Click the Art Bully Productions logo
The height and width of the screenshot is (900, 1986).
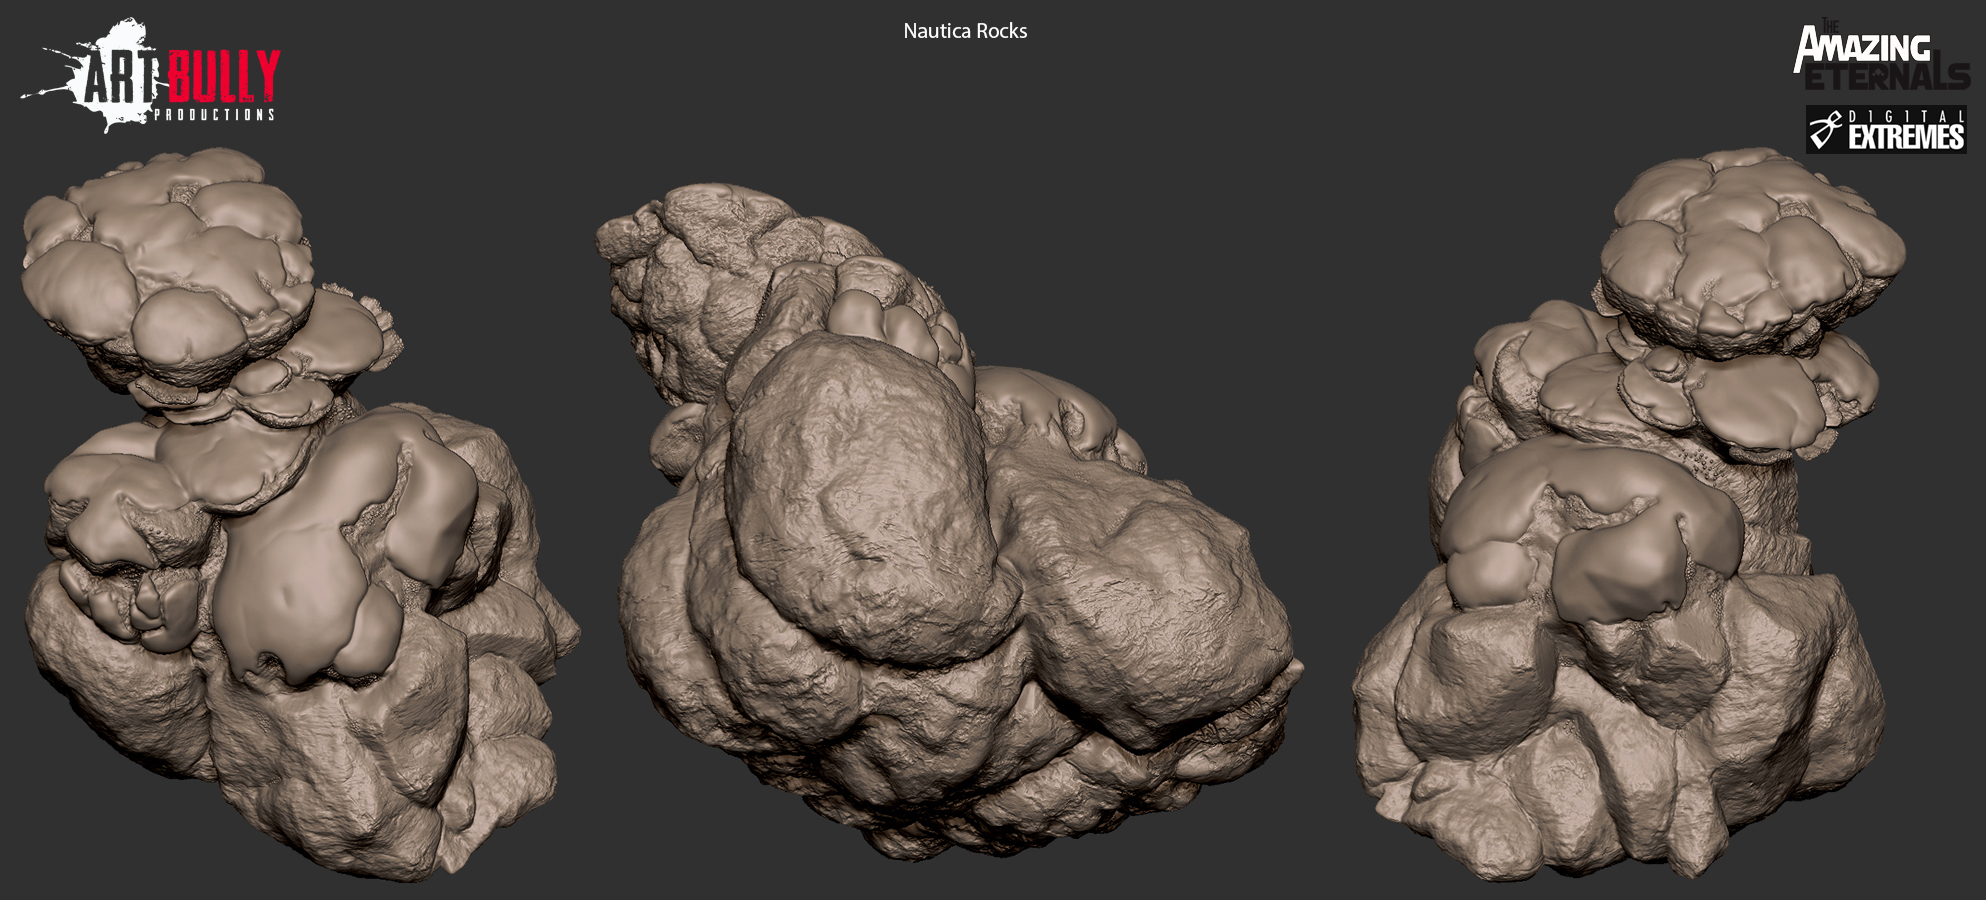pos(151,76)
